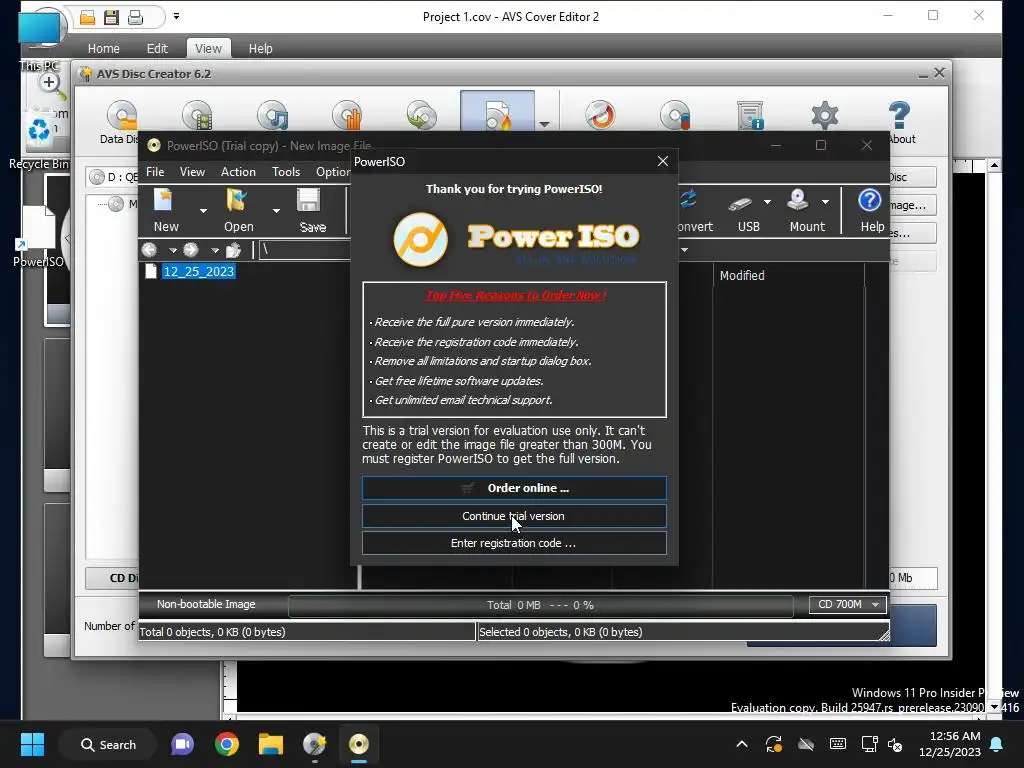The height and width of the screenshot is (768, 1024).
Task: Expand the Back history dropdown arrow
Action: point(172,250)
